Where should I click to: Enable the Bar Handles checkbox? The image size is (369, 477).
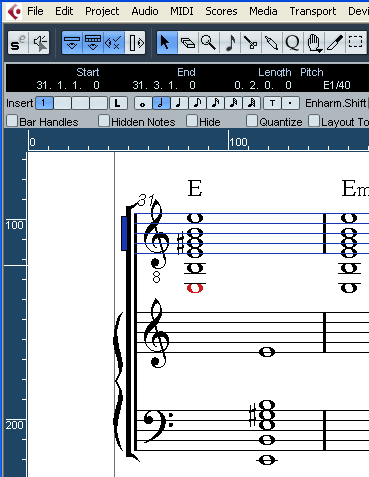coord(12,121)
